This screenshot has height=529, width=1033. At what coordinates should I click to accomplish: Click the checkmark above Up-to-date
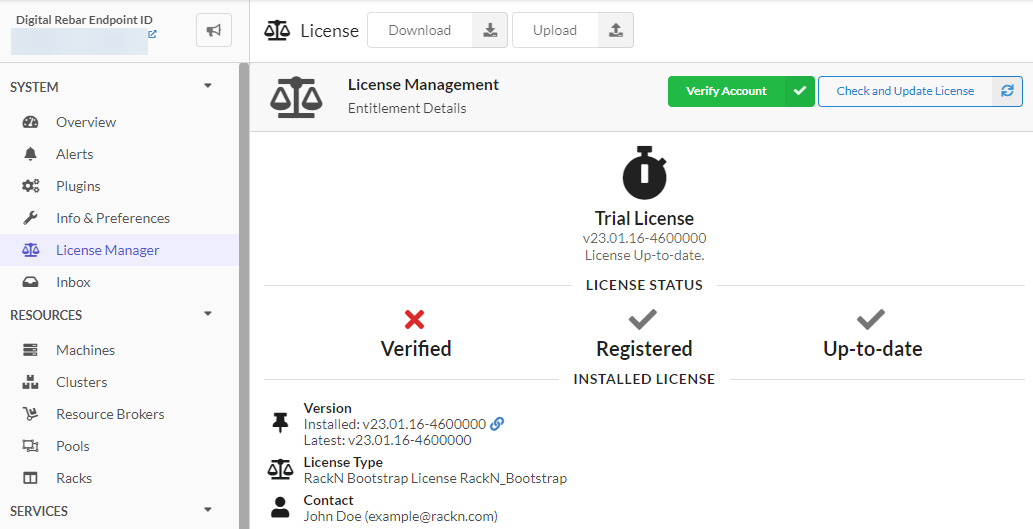pos(871,320)
